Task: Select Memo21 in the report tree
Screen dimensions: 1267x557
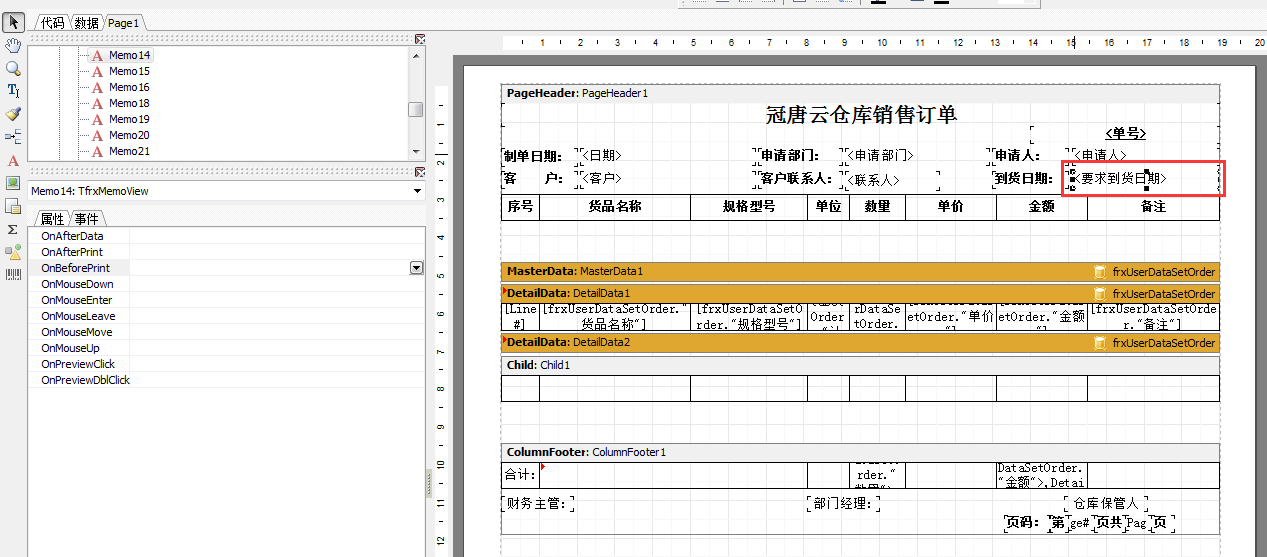Action: click(x=130, y=151)
